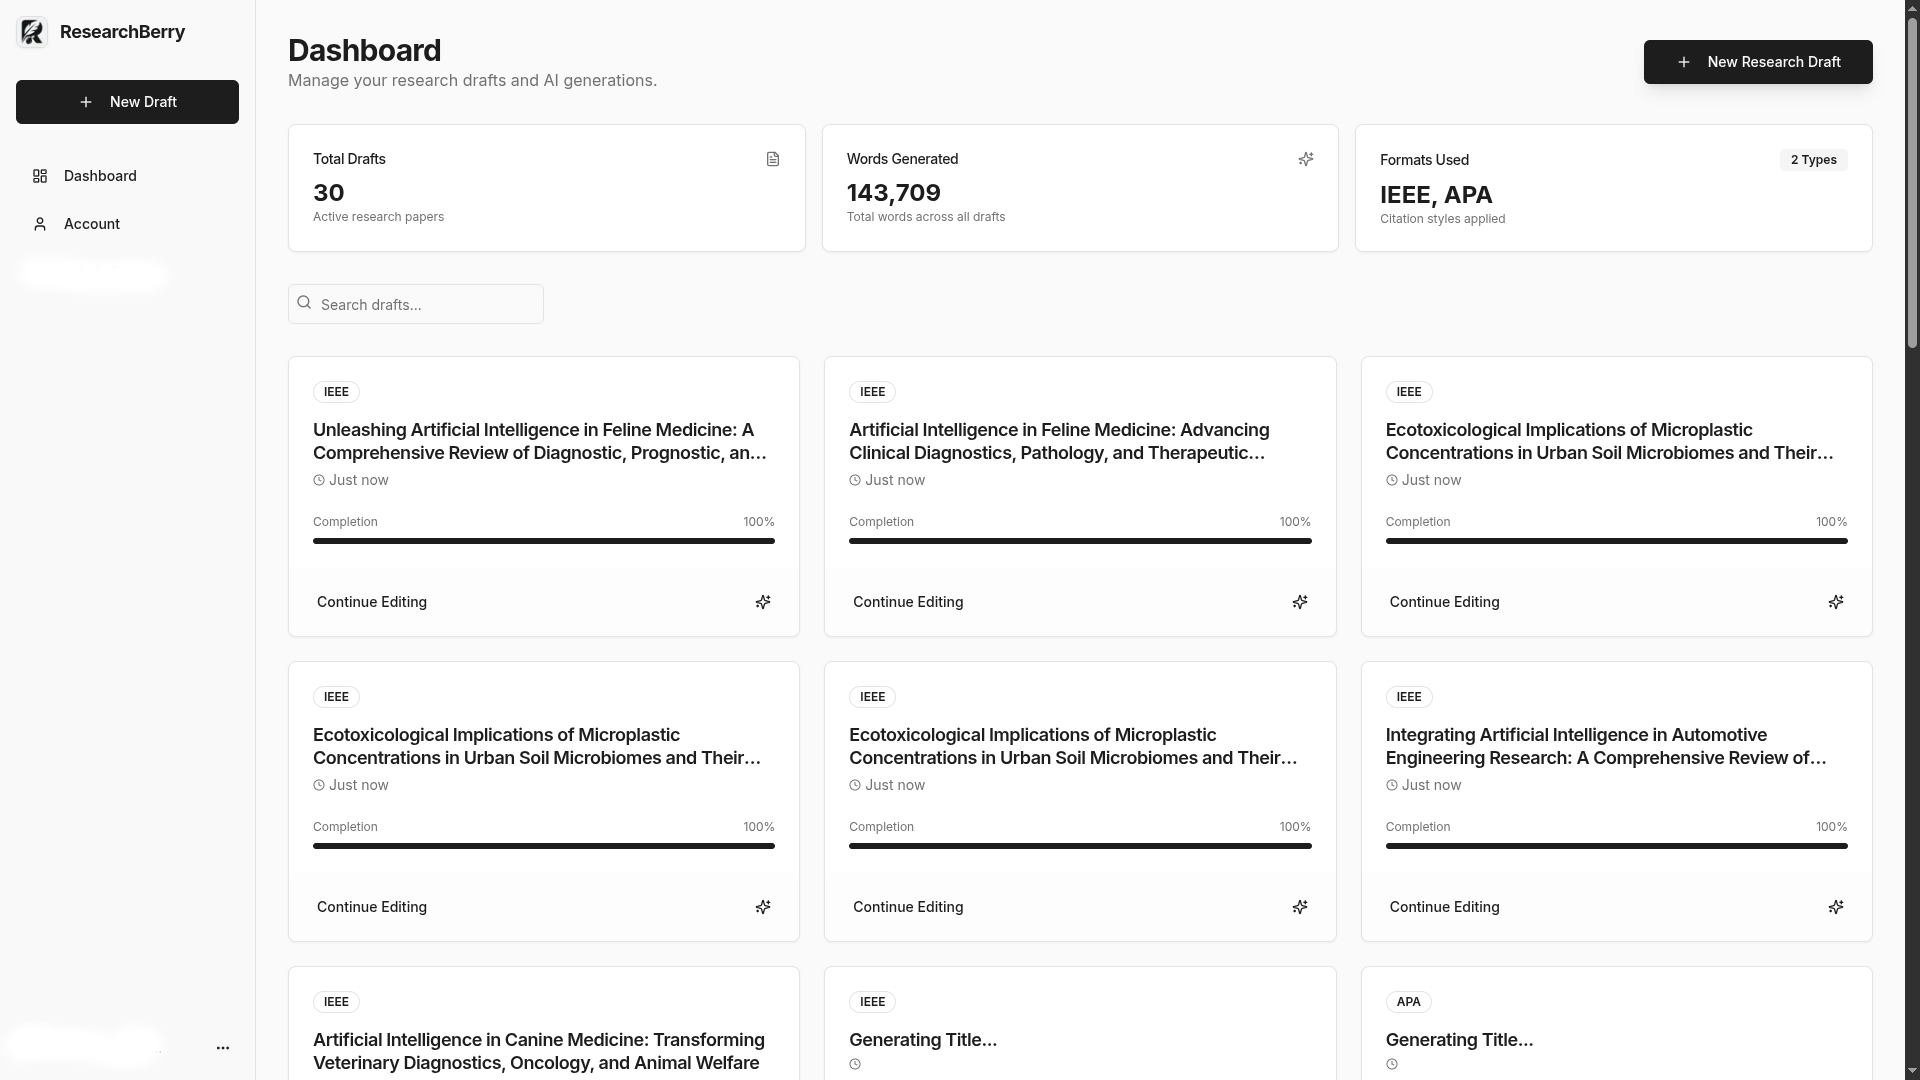Open the Artificial Intelligence in Canine Medicine title
This screenshot has width=1920, height=1080.
coord(539,1051)
